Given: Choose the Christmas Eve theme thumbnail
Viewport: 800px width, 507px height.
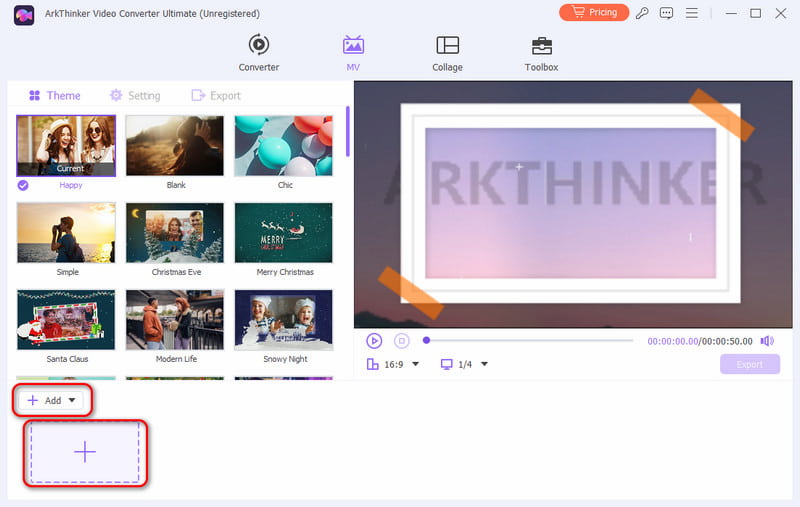Looking at the screenshot, I should coord(174,233).
